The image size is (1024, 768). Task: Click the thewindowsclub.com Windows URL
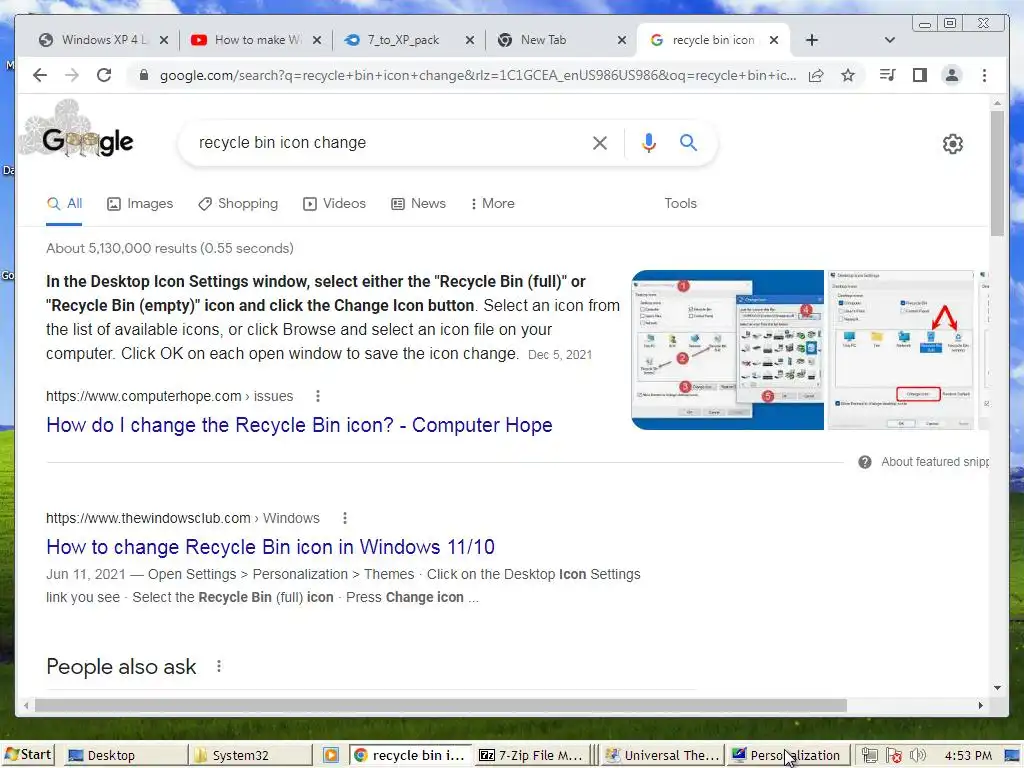tap(183, 519)
